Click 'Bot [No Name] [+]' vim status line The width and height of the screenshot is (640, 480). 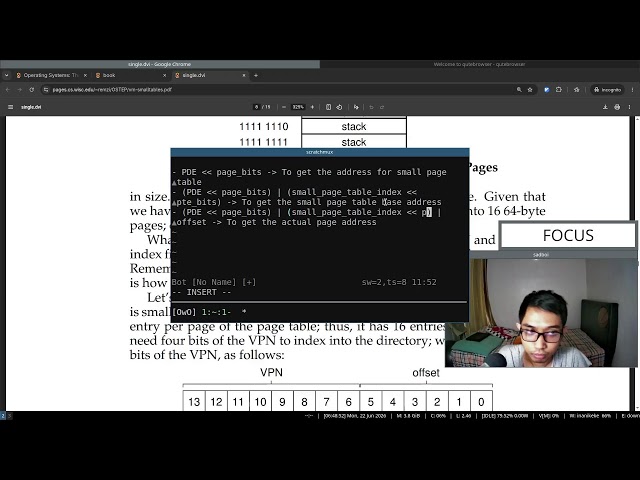click(x=213, y=282)
